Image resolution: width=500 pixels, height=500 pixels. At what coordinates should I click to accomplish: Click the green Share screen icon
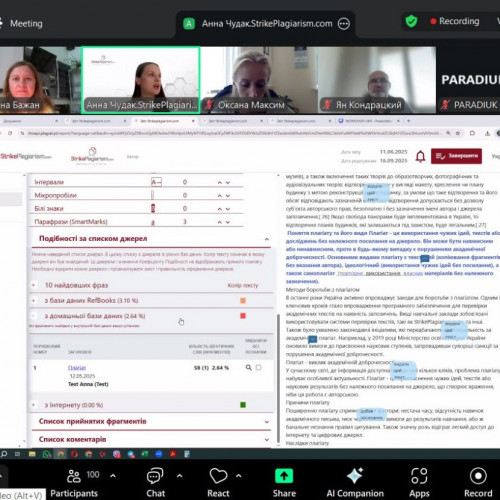[284, 476]
